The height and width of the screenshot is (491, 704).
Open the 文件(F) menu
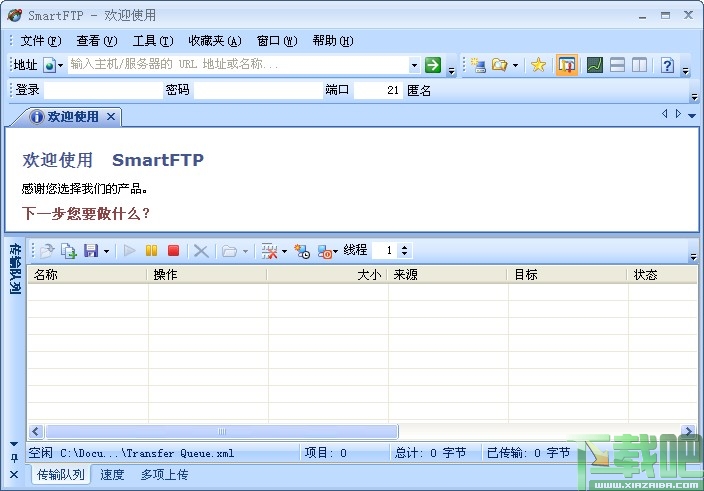coord(41,41)
